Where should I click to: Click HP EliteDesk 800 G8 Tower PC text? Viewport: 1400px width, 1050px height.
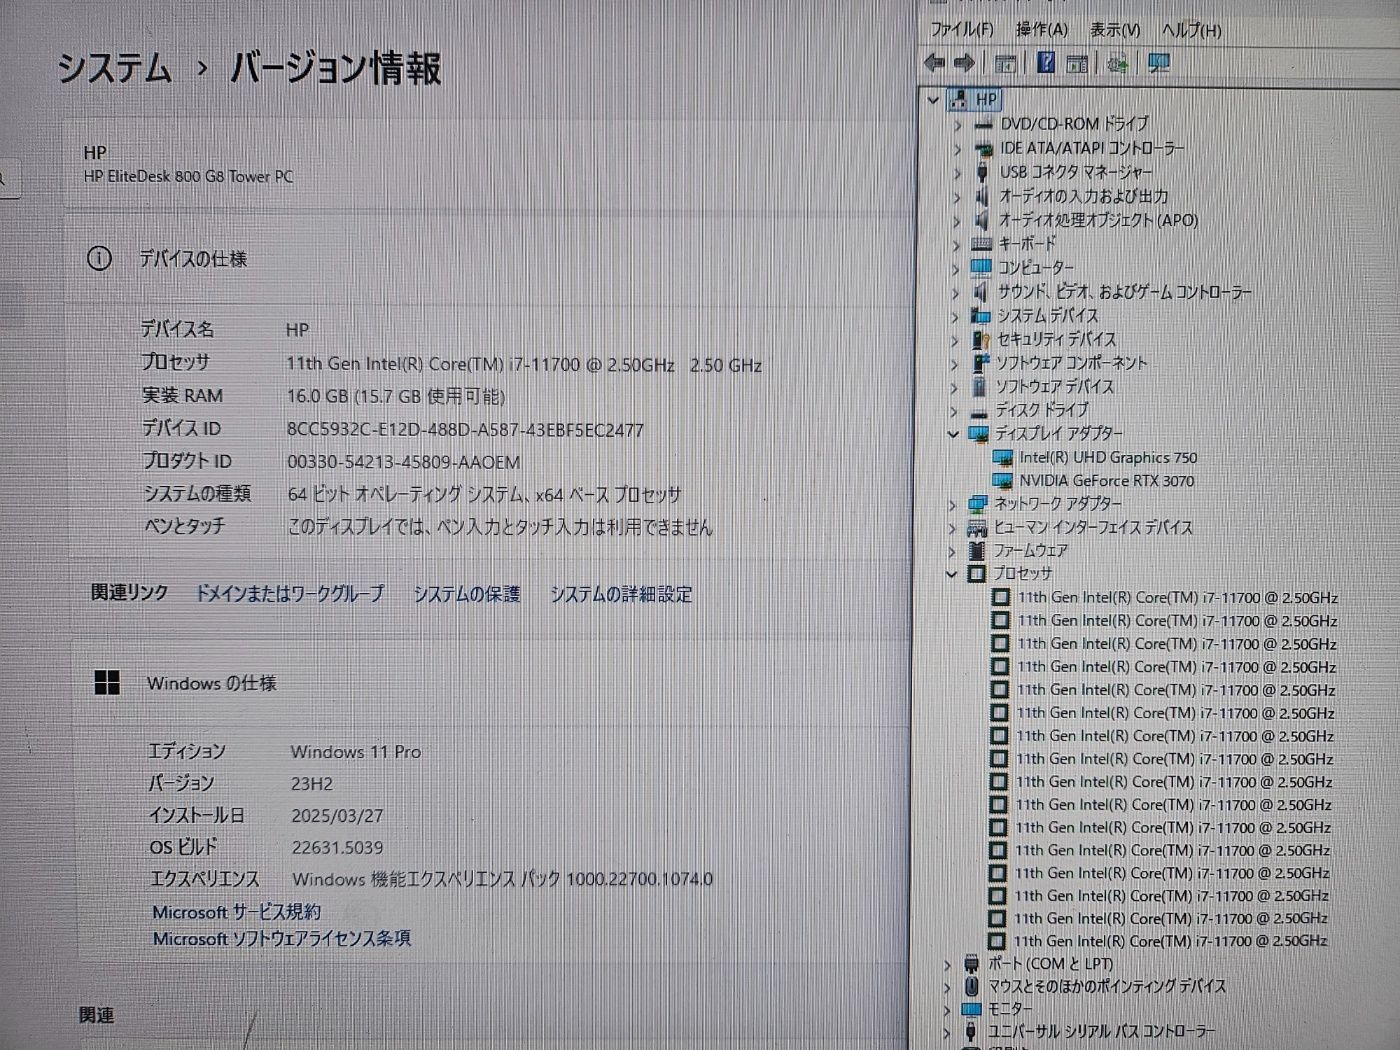(189, 177)
